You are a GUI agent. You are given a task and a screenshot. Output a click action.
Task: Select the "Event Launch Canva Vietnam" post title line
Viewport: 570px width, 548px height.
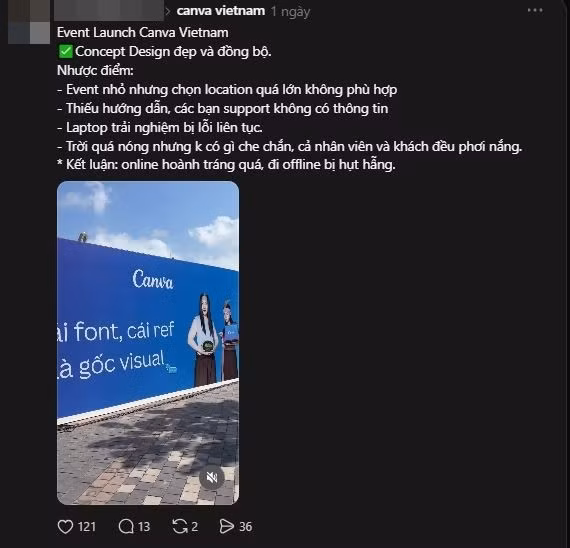click(143, 32)
